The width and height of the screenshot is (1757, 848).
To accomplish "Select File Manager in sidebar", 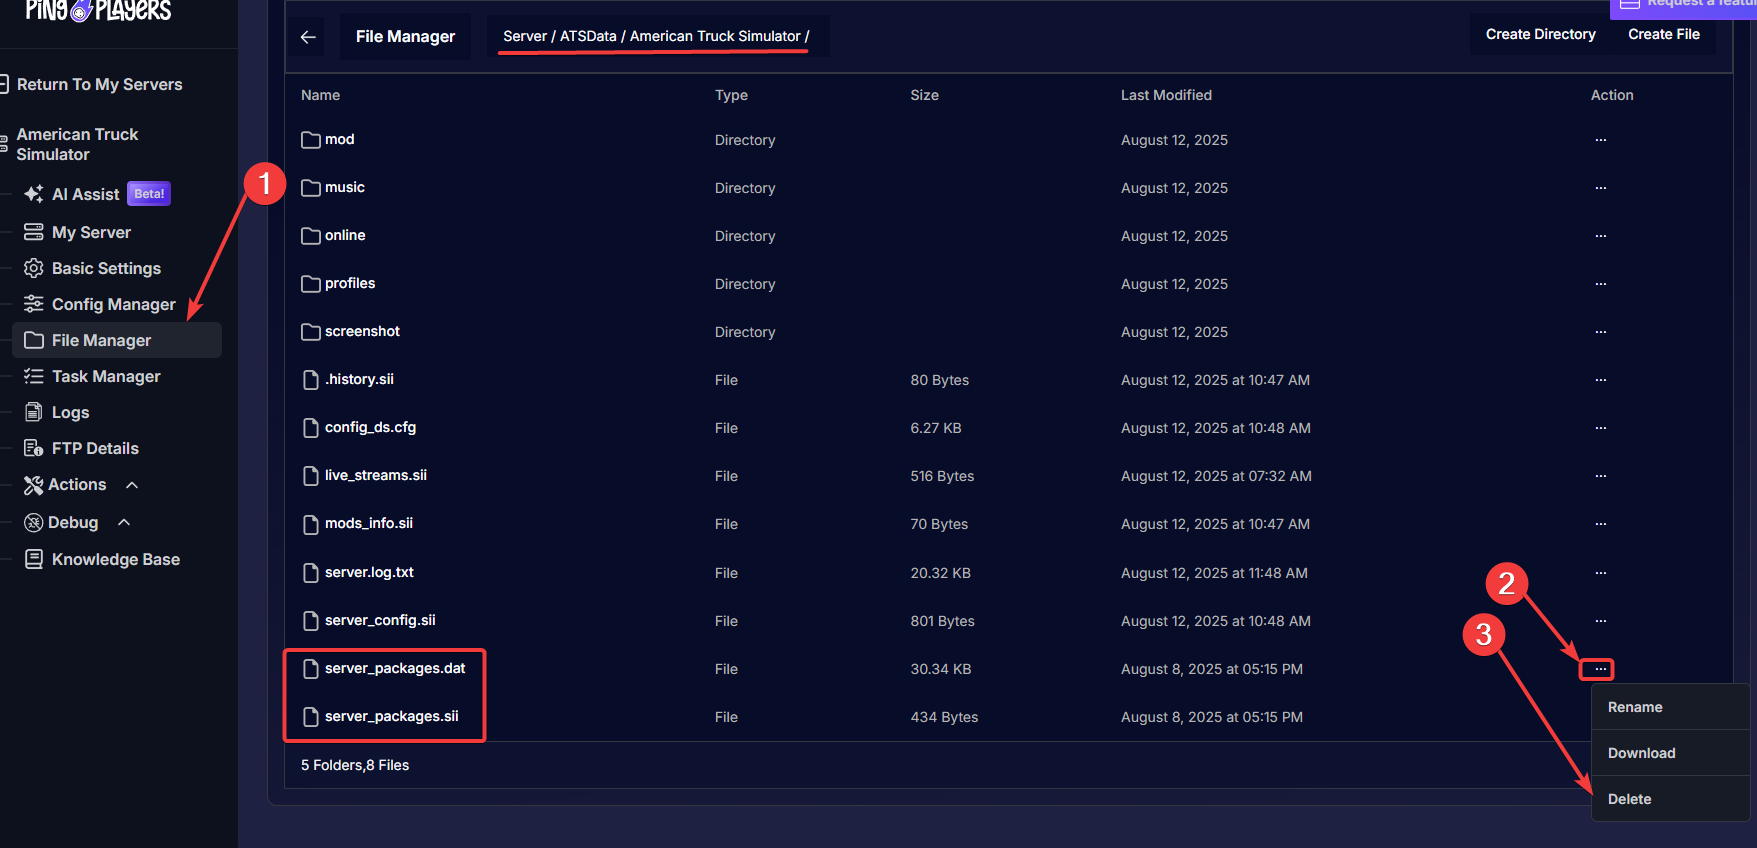I will pos(117,340).
